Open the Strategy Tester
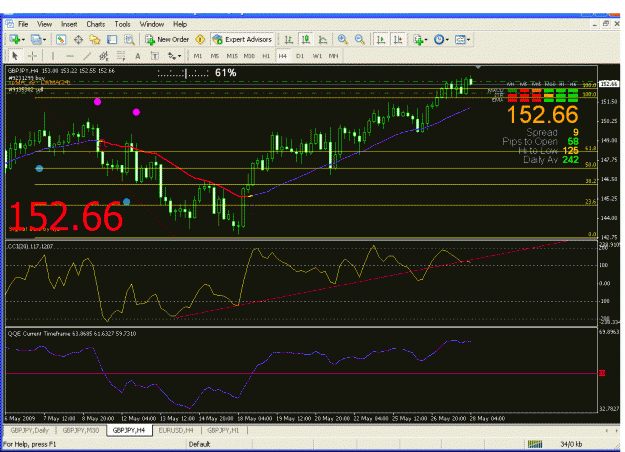The width and height of the screenshot is (625, 452). click(129, 39)
